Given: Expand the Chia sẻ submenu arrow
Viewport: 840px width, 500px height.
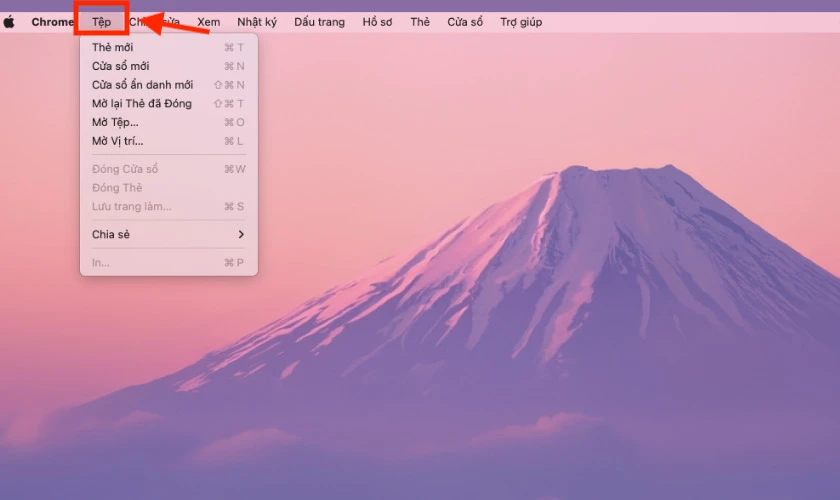Looking at the screenshot, I should tap(240, 235).
